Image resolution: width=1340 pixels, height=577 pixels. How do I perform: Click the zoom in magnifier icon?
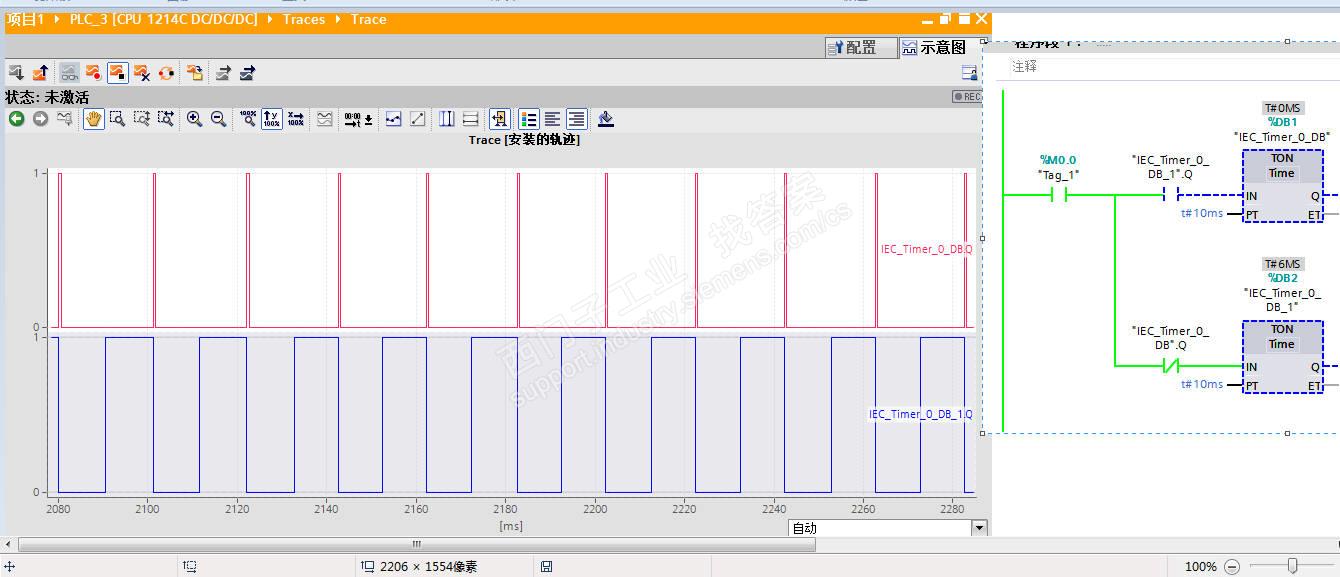pos(194,119)
